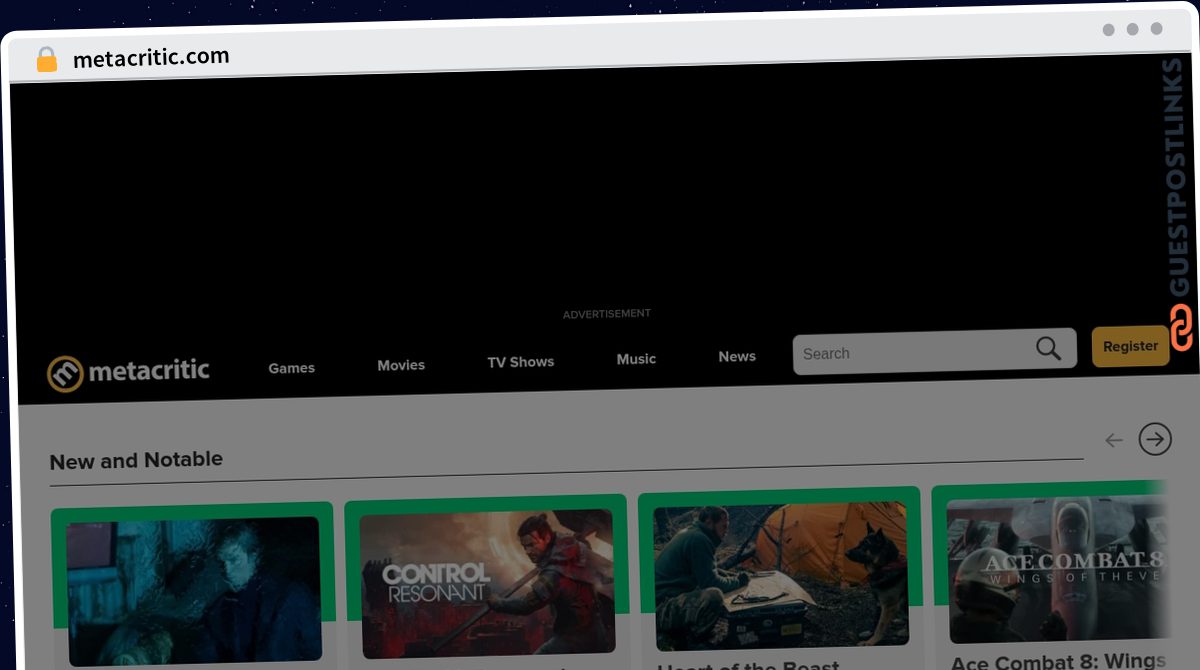Open the camping man and dog thumbnail
The image size is (1200, 670).
780,576
